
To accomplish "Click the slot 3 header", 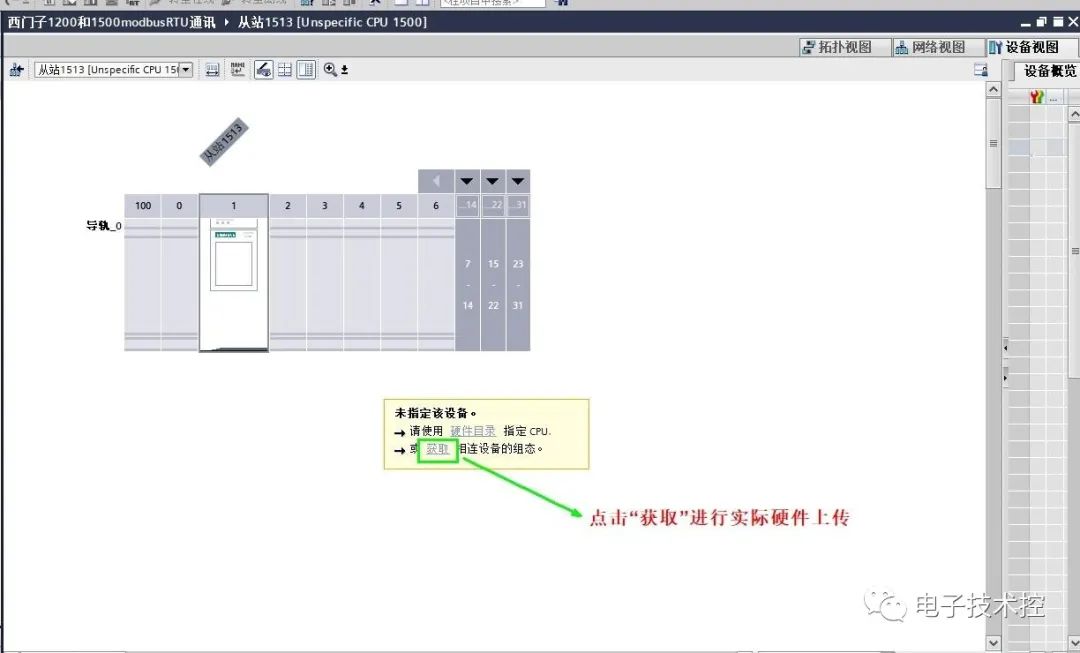I will (x=324, y=205).
